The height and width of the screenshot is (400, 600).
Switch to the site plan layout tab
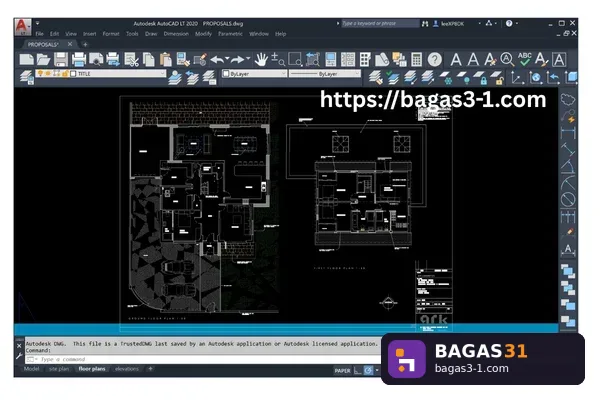point(59,369)
